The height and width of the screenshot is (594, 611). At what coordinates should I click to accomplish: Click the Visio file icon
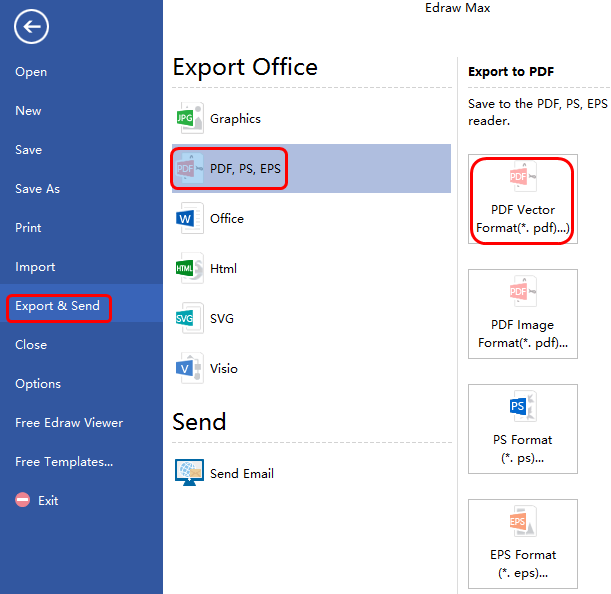point(190,368)
